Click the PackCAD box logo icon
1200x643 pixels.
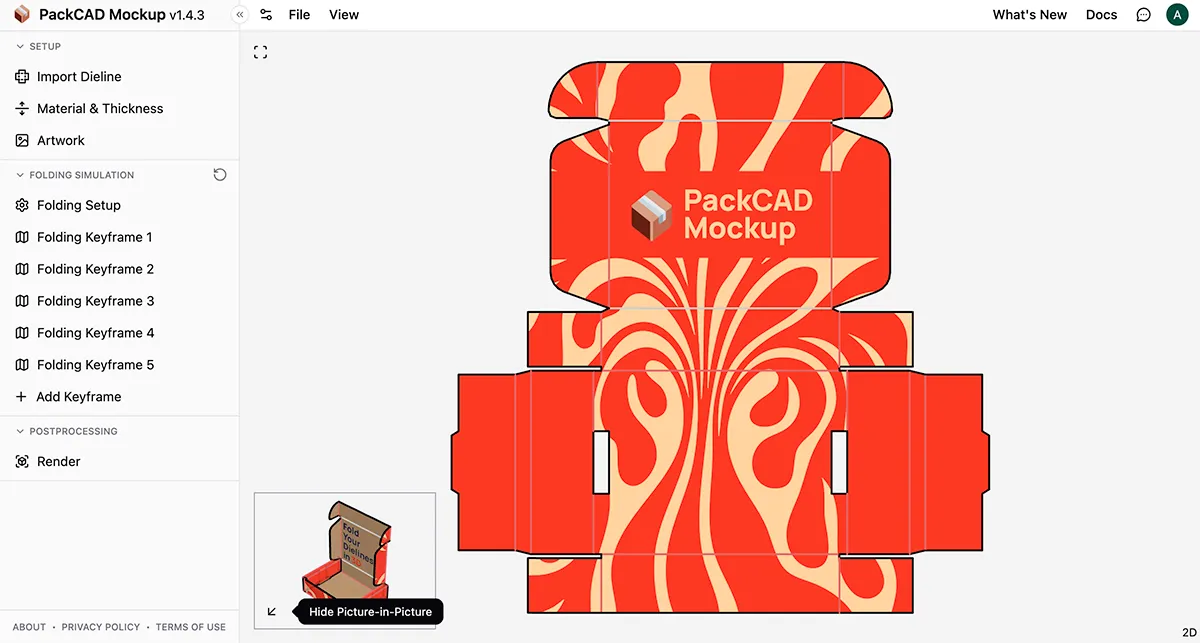(x=21, y=15)
